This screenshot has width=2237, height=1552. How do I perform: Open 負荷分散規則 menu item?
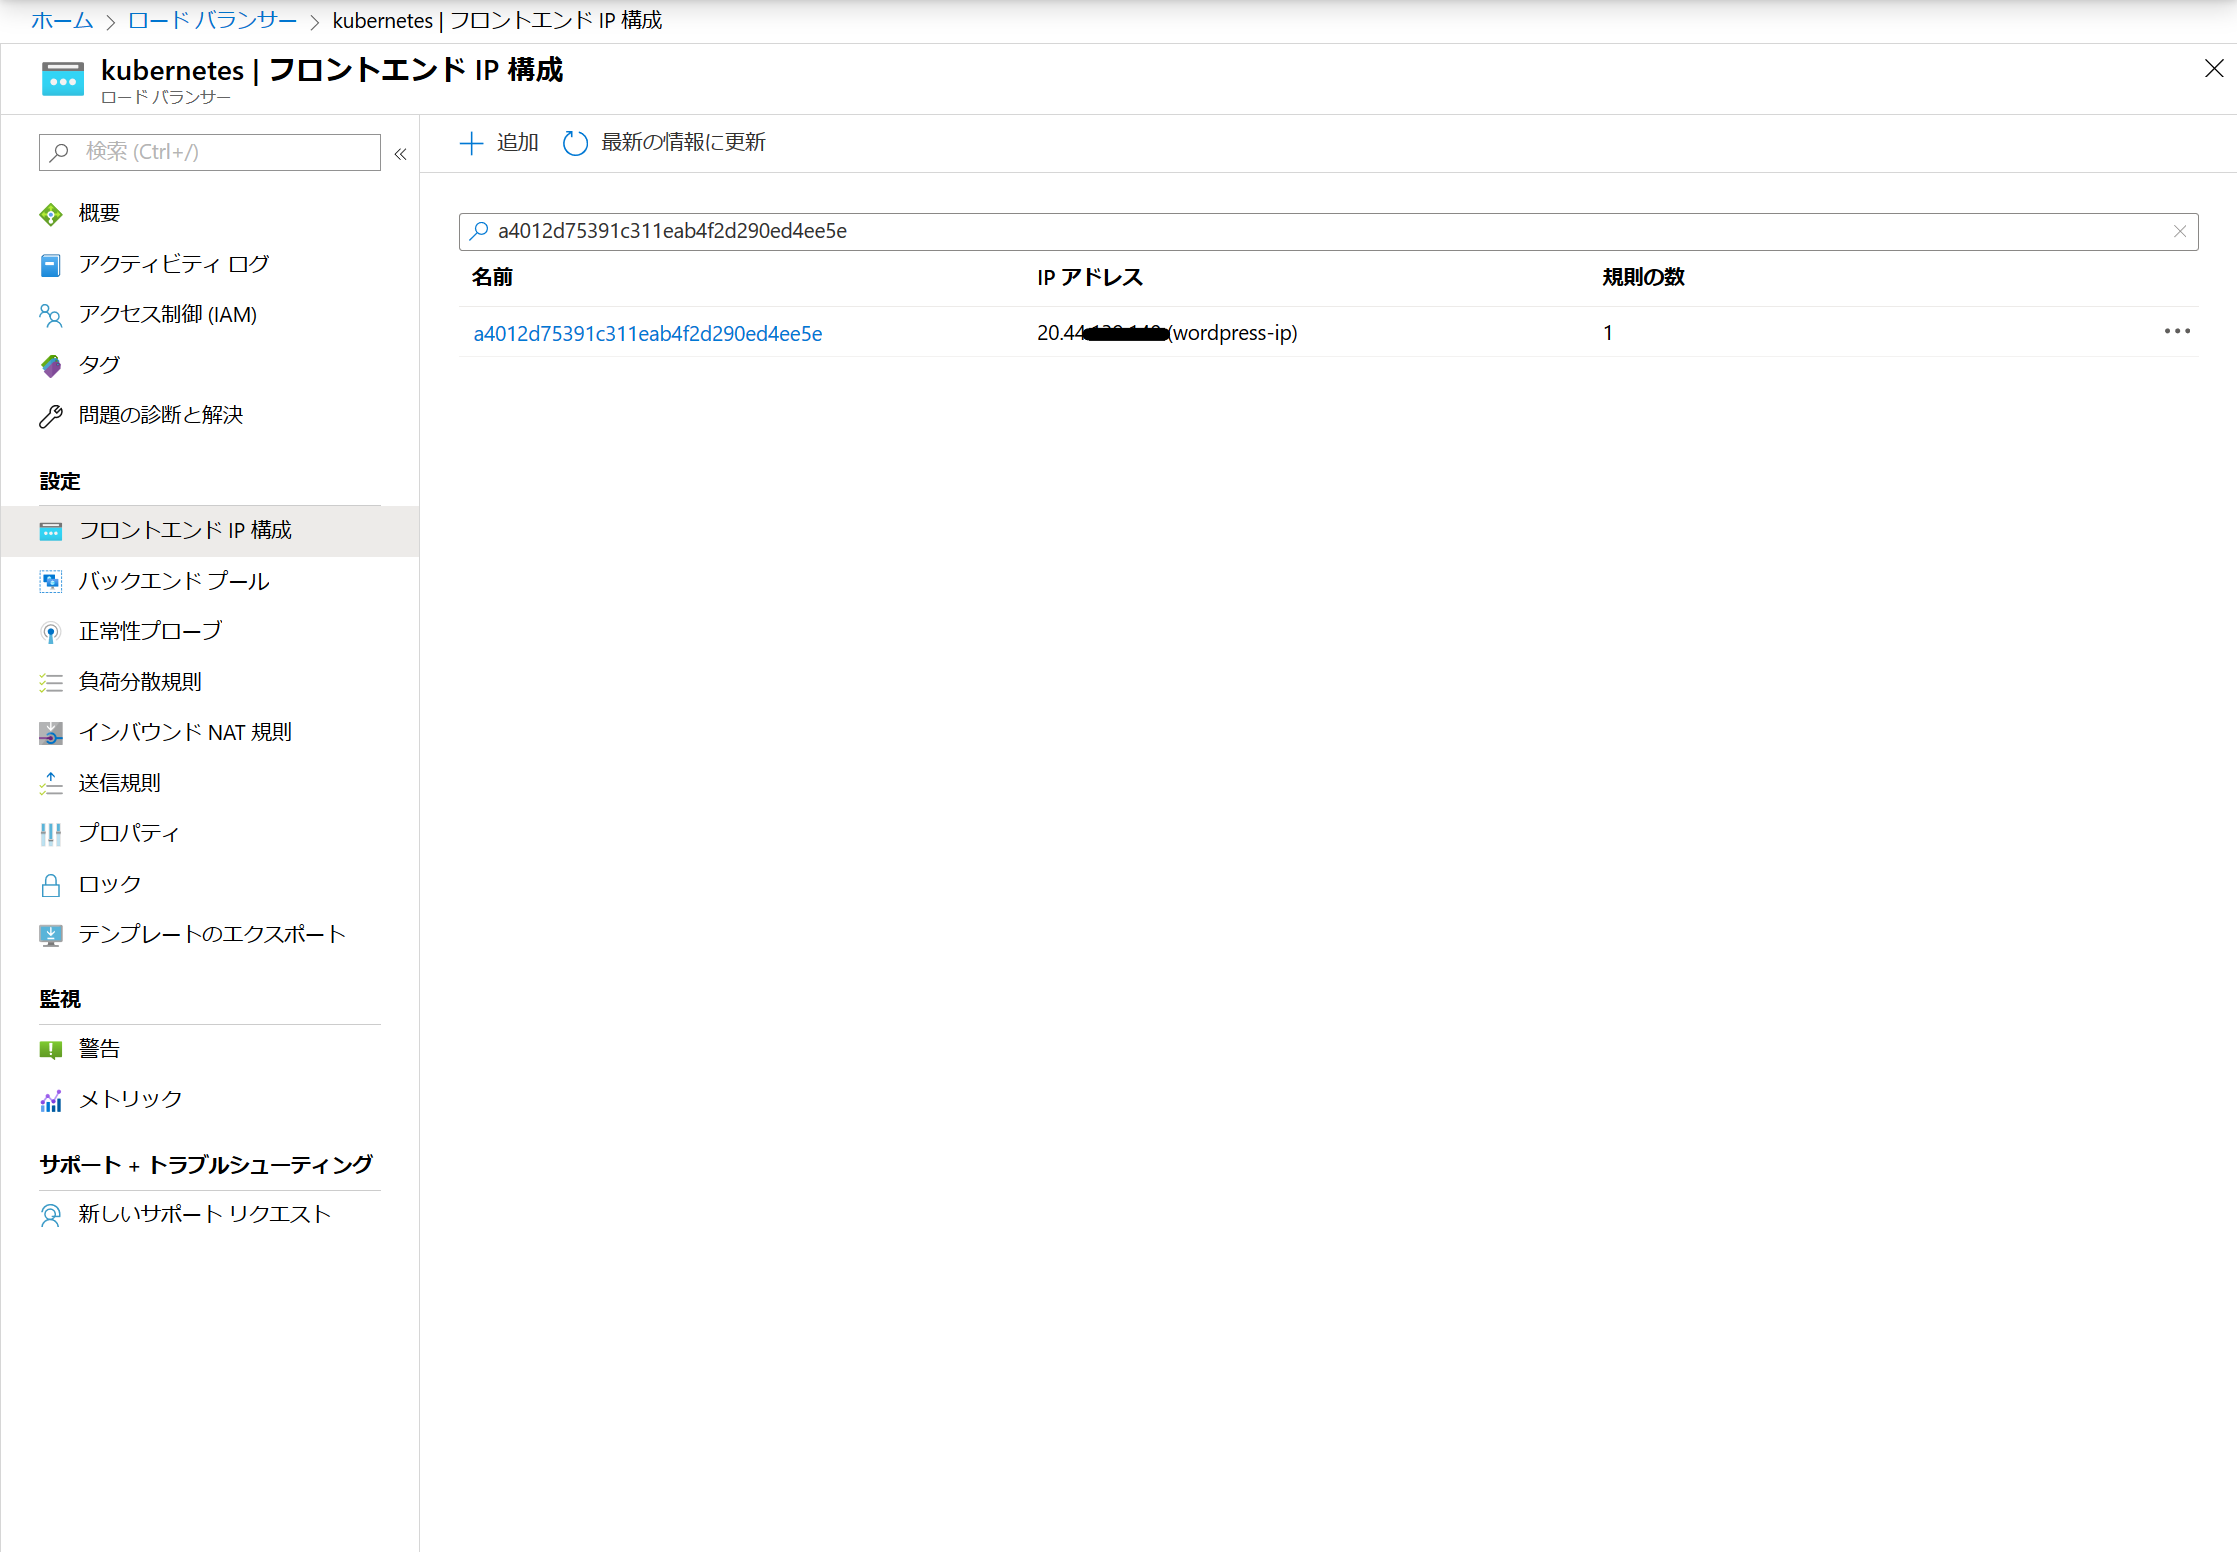[x=210, y=682]
